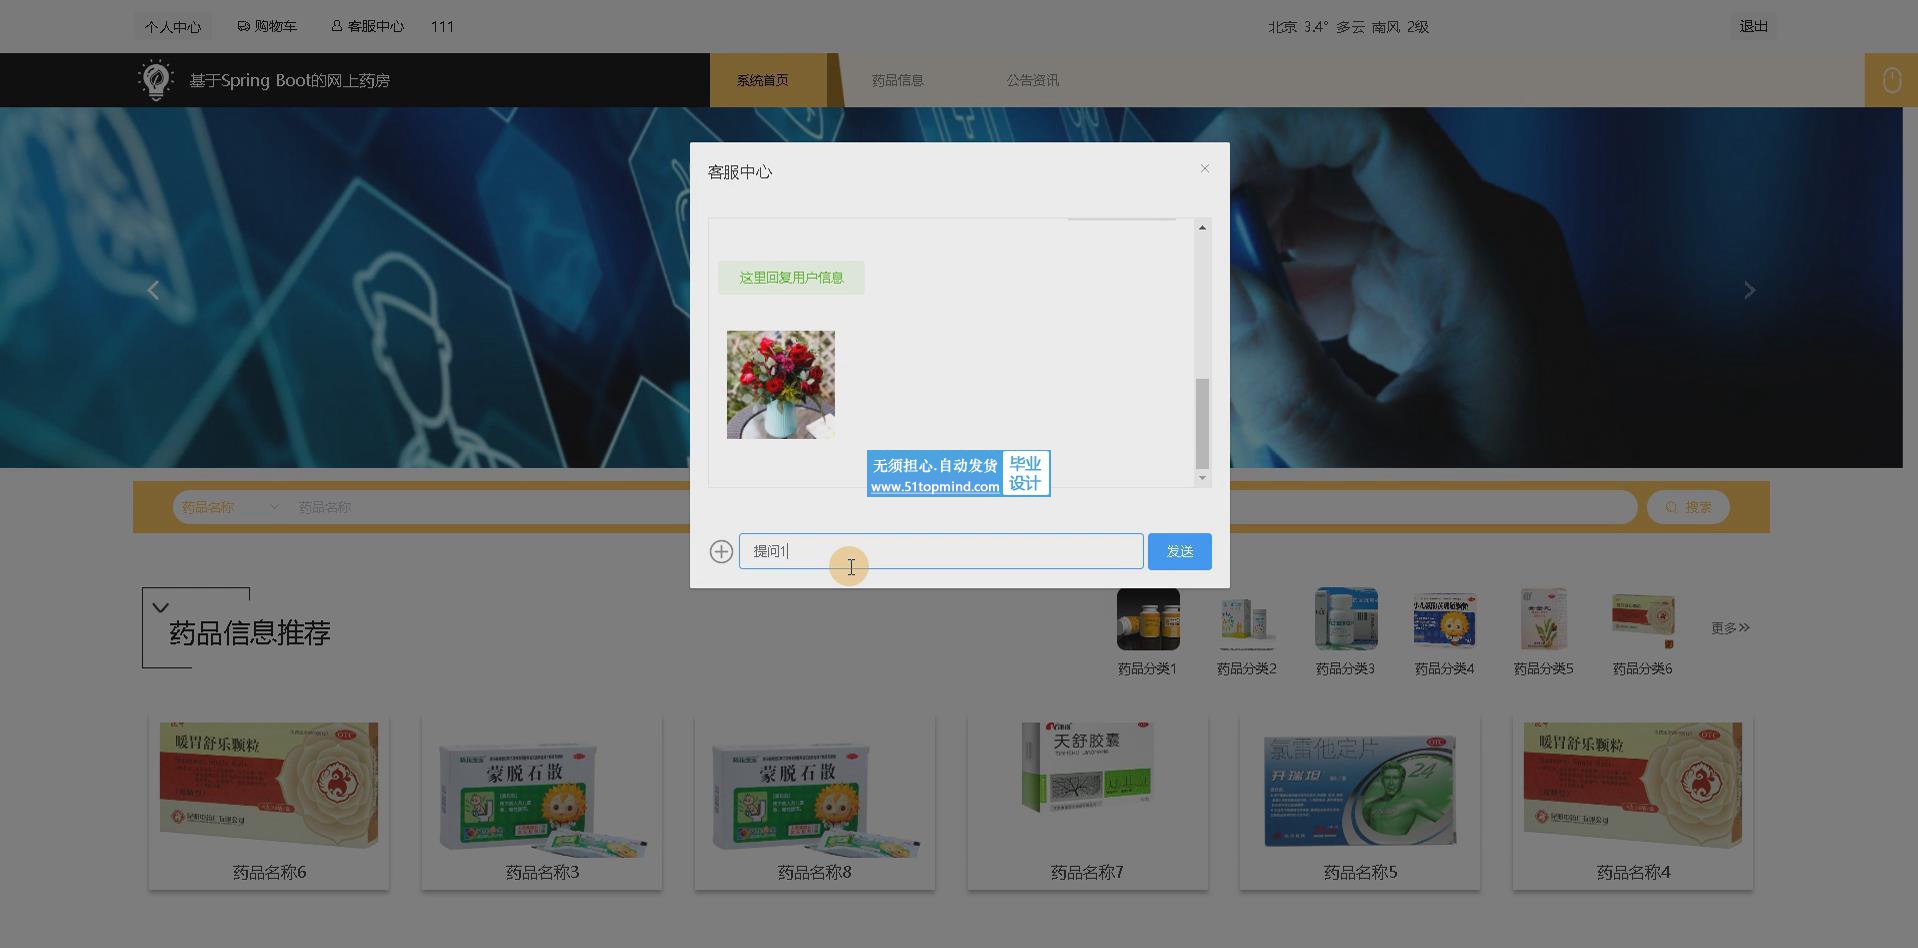Open product card 药品名称5
Image resolution: width=1918 pixels, height=948 pixels.
tap(1360, 802)
